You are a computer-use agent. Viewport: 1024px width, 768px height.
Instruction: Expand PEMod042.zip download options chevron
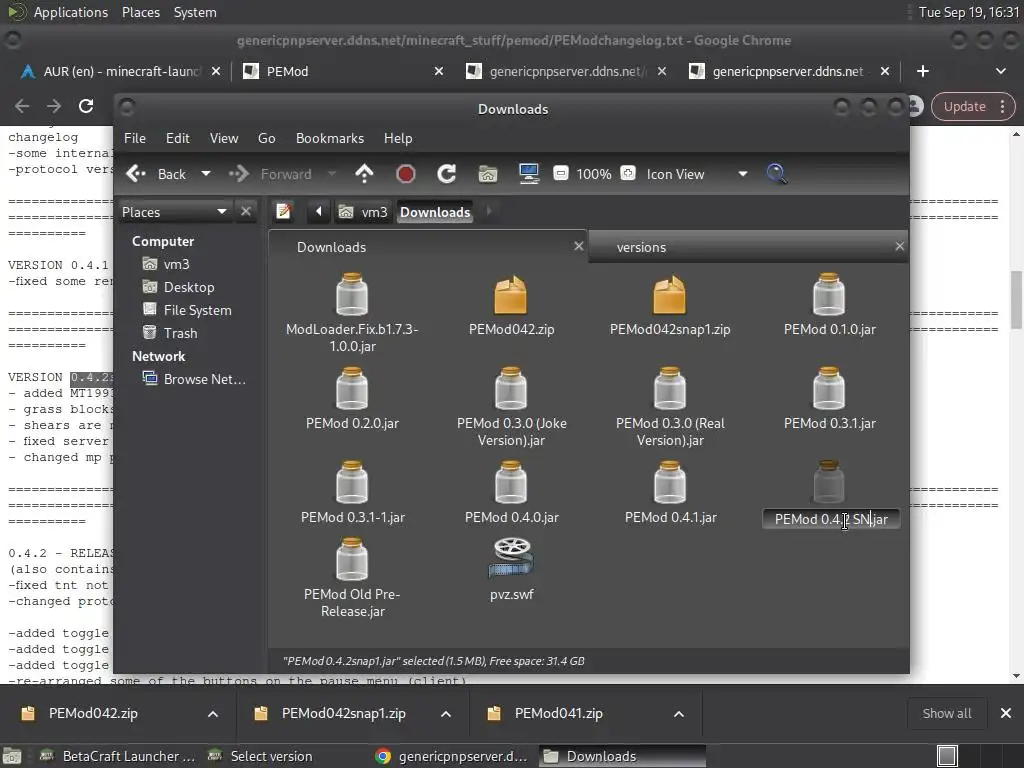point(213,714)
